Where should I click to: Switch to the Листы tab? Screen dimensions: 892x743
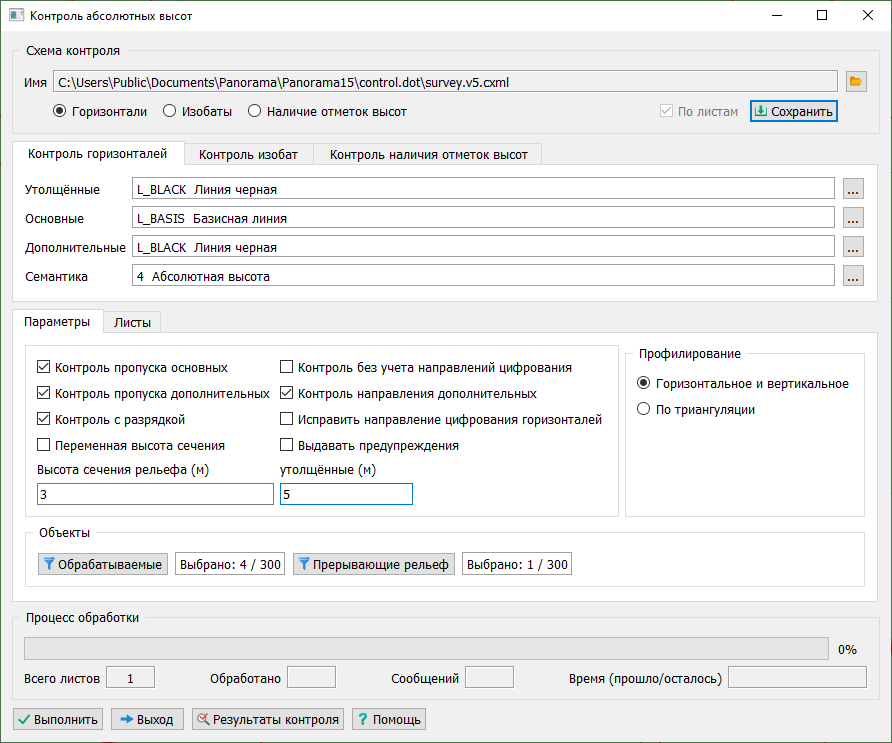[x=133, y=322]
